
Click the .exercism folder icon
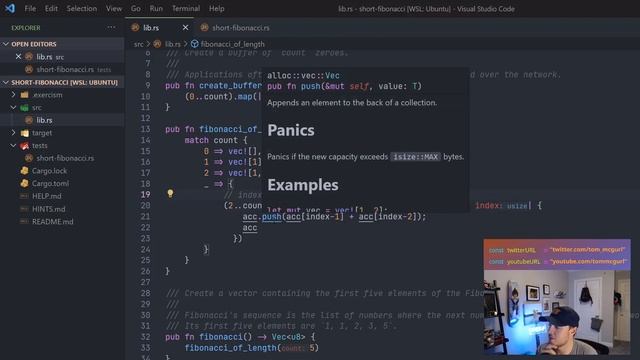tap(24, 95)
